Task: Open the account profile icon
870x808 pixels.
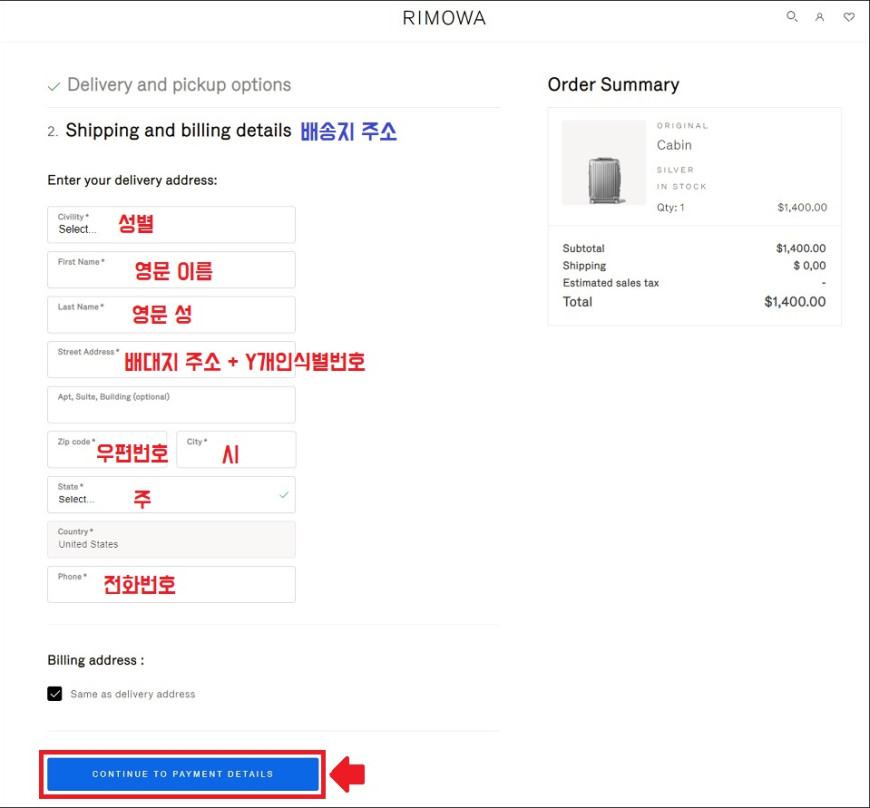Action: 820,17
